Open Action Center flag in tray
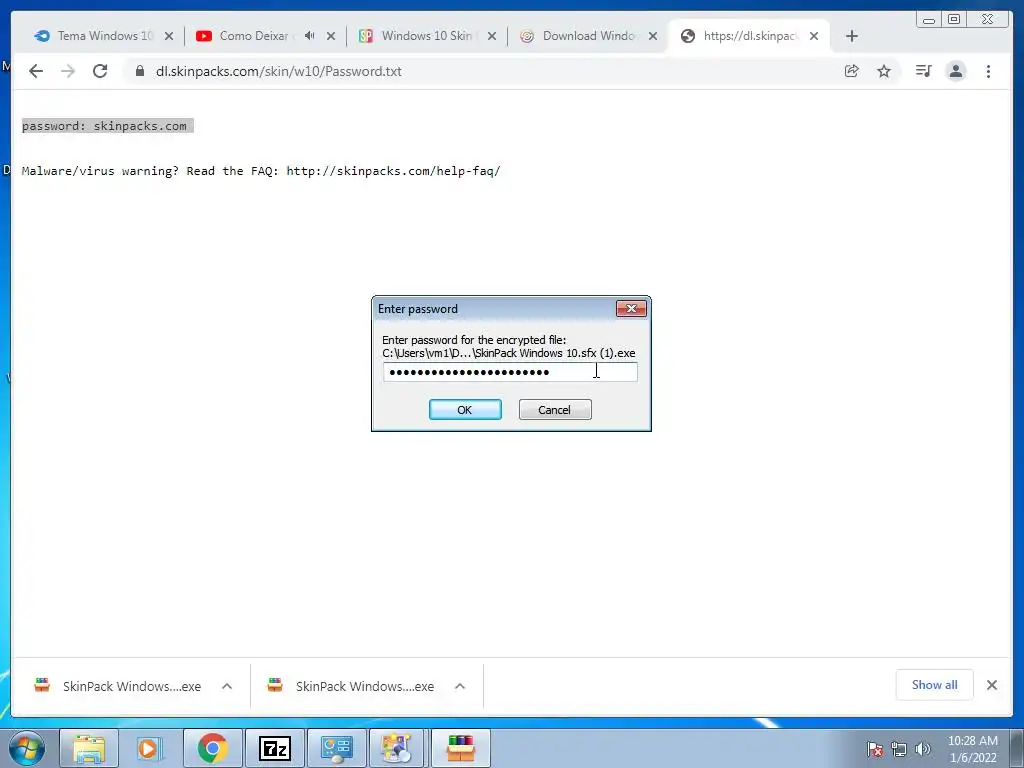The width and height of the screenshot is (1024, 768). point(875,749)
